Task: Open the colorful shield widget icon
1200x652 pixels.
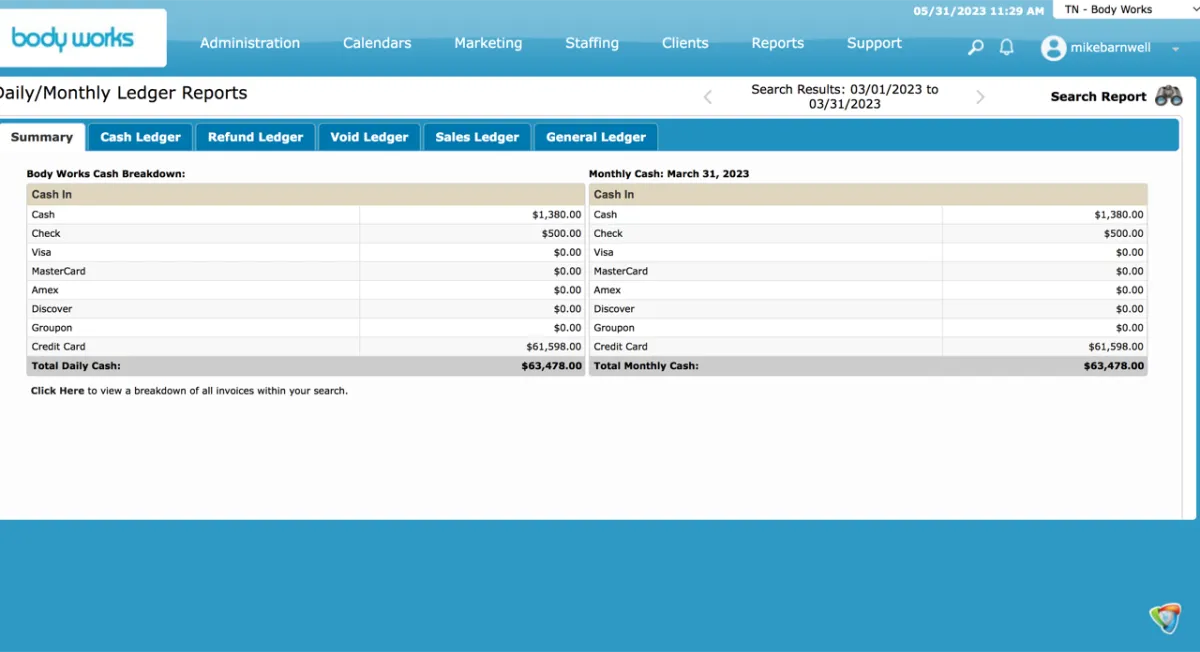Action: [x=1165, y=619]
